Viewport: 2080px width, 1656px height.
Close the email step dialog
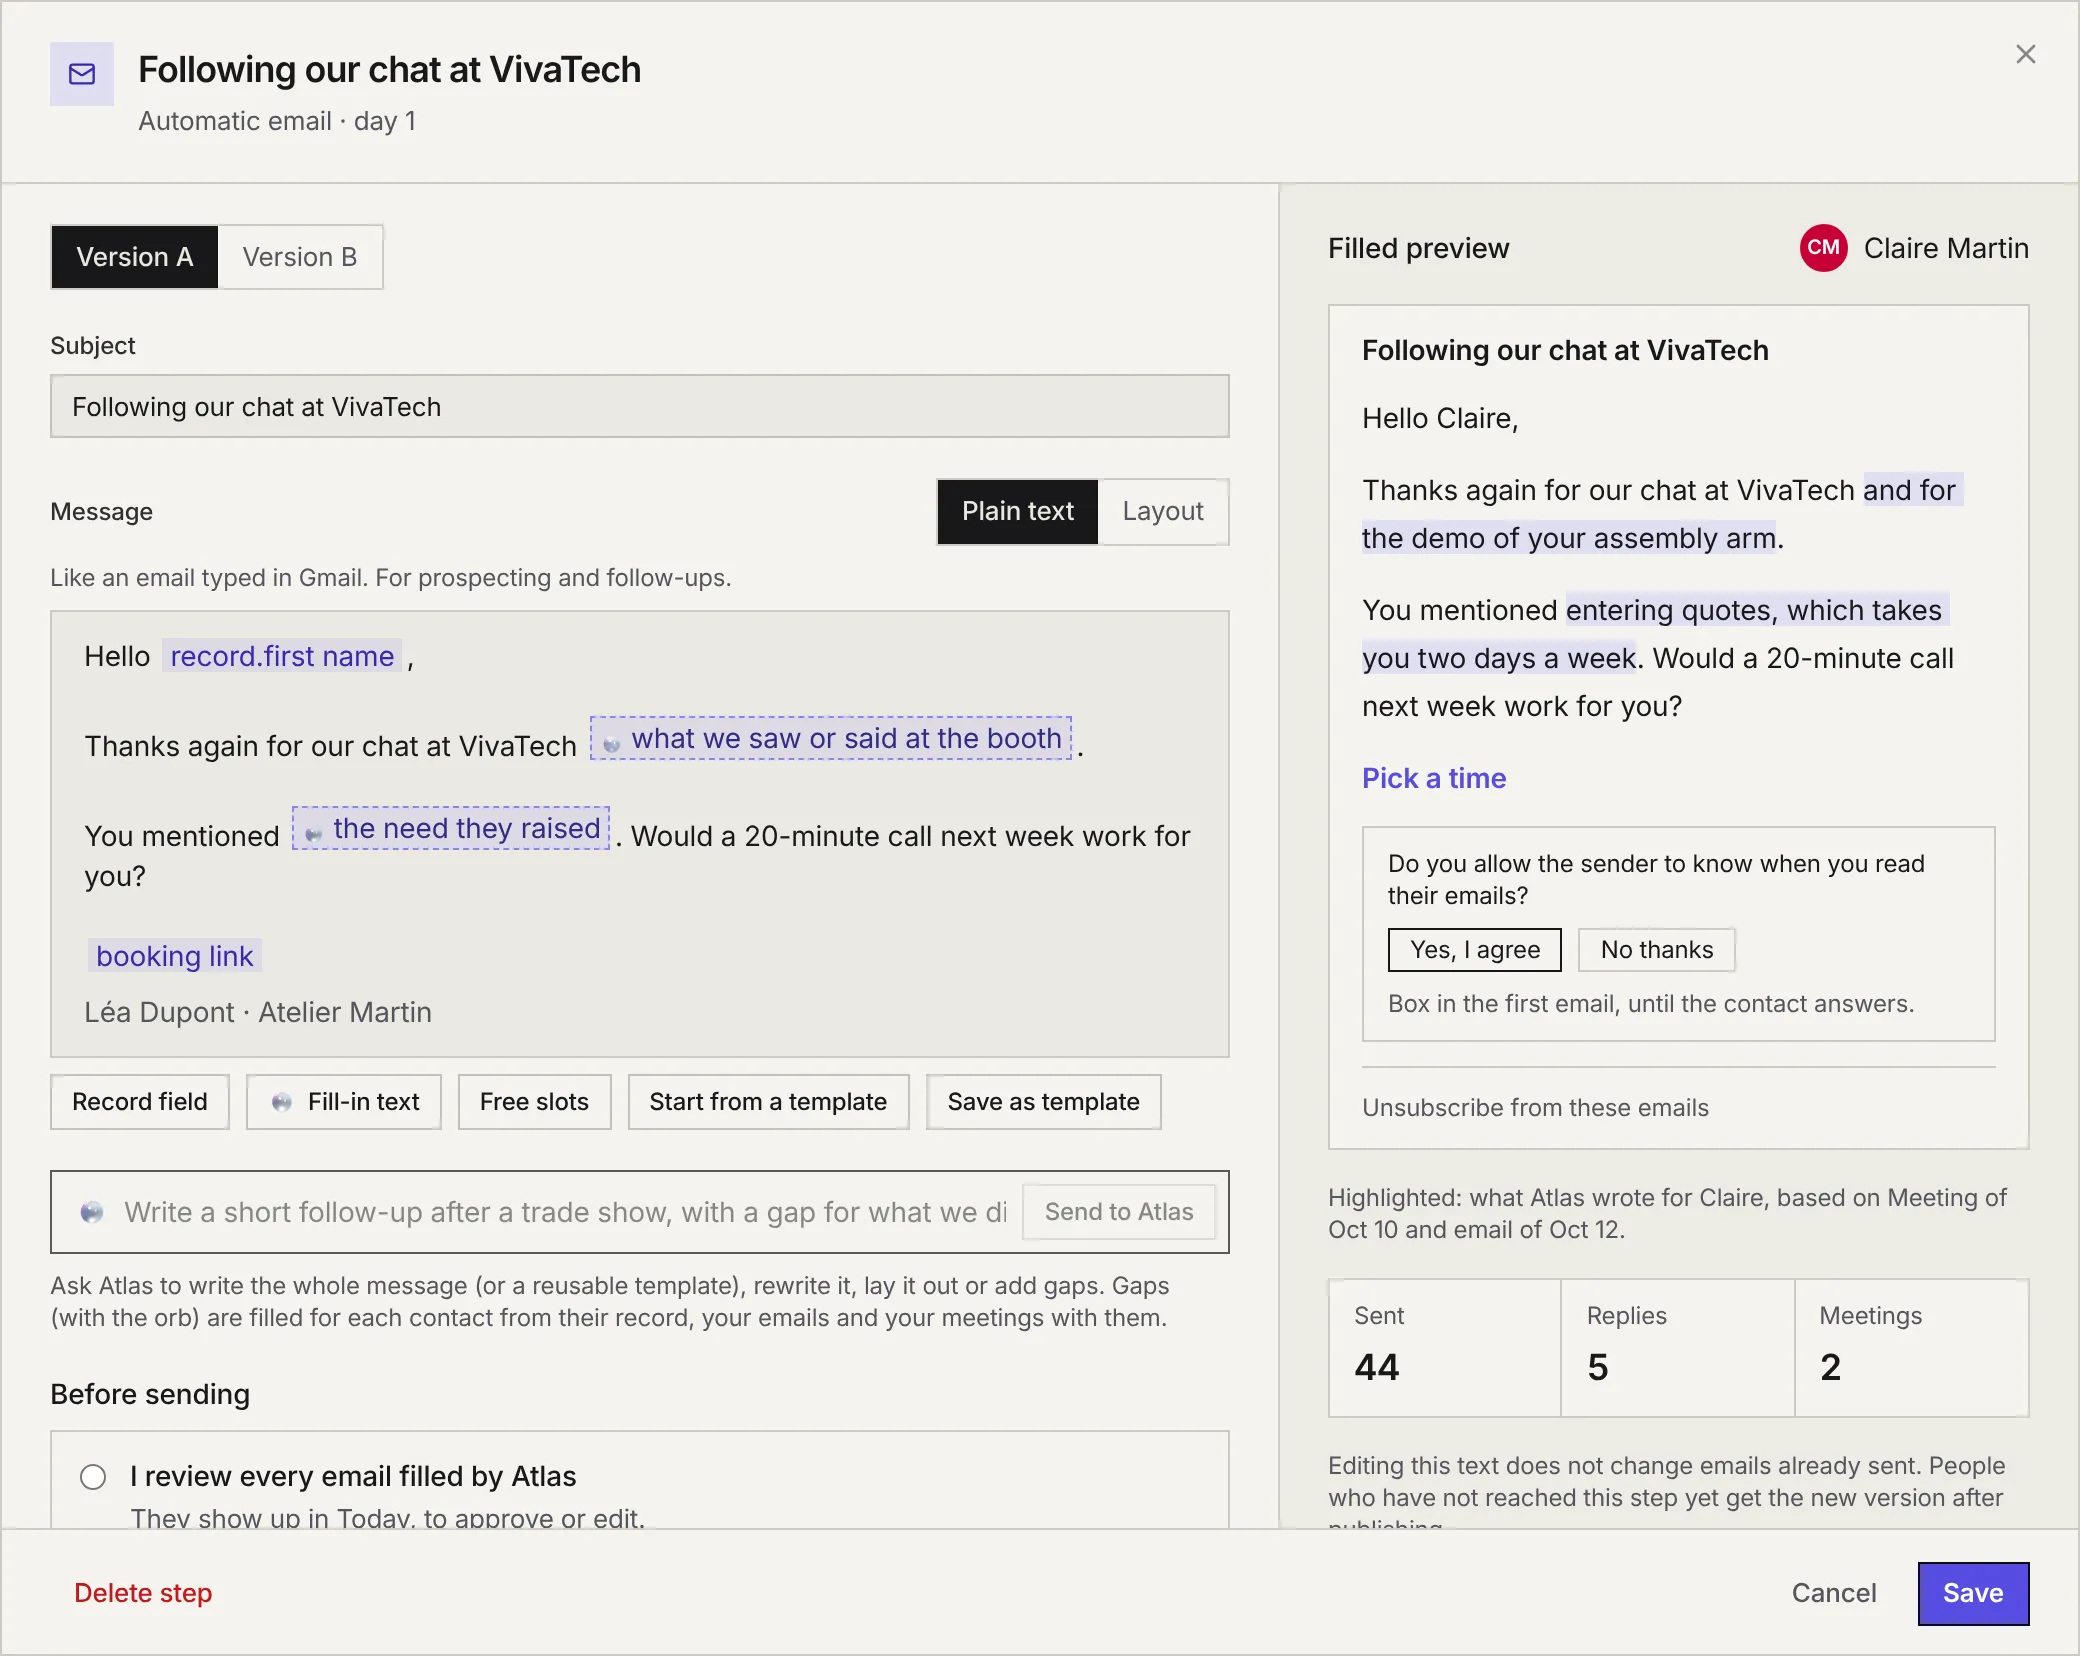point(2026,54)
